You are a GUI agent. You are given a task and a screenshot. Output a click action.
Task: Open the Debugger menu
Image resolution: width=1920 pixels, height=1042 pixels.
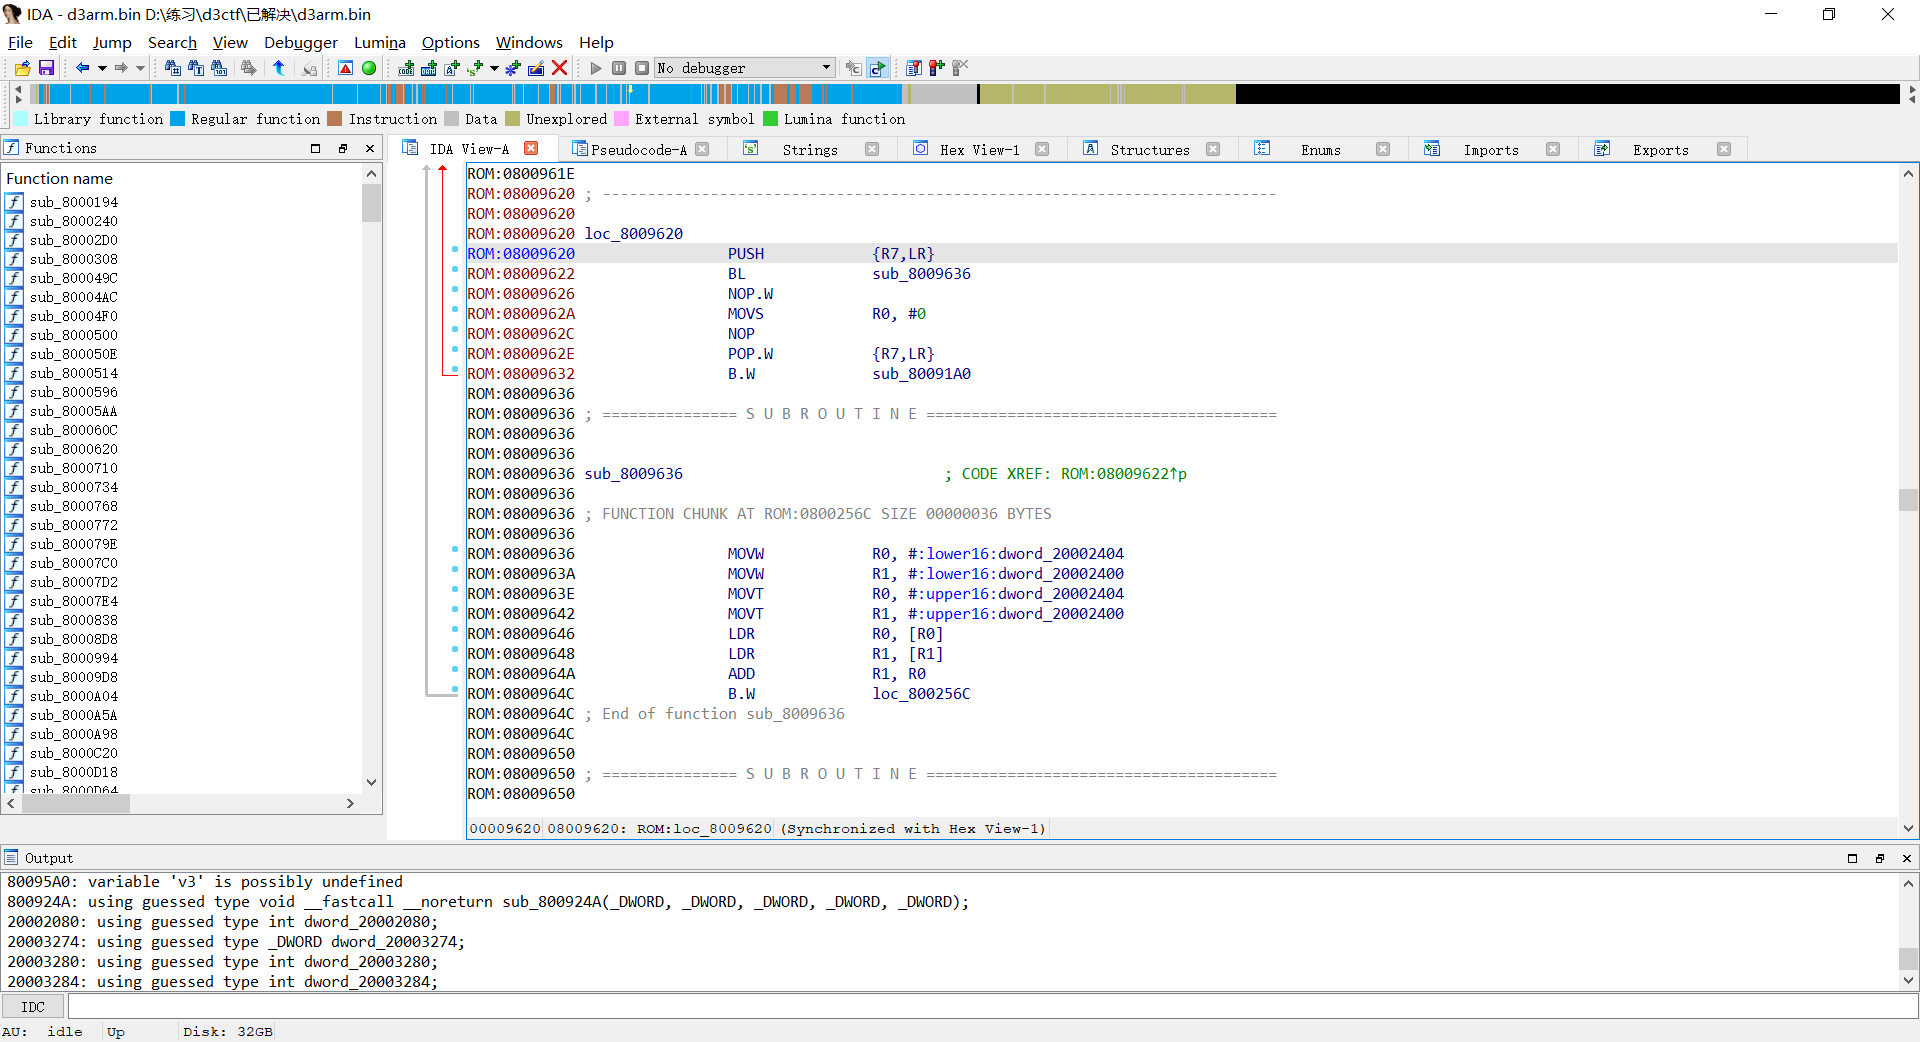(x=300, y=42)
